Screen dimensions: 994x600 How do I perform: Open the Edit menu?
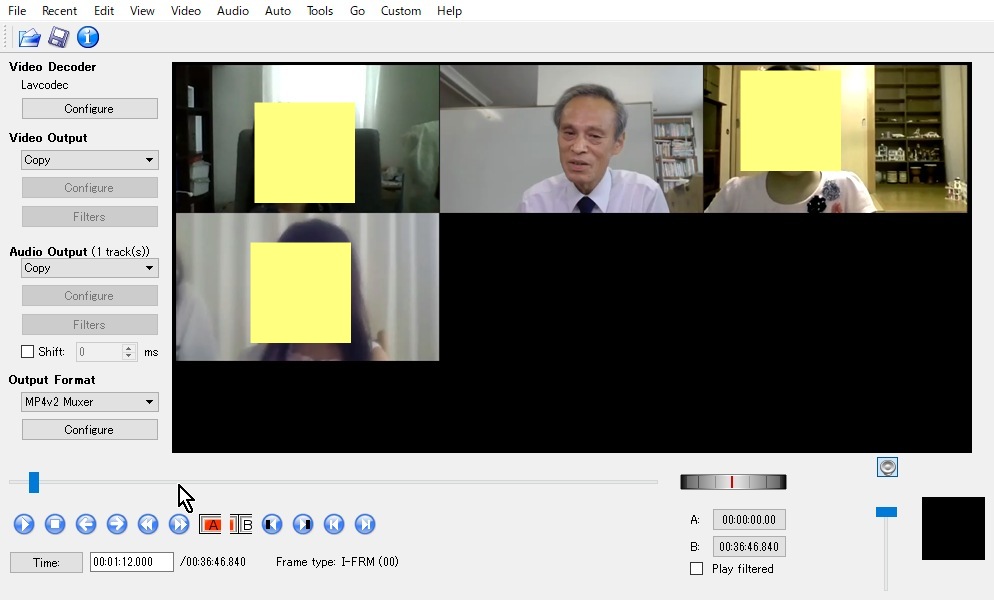point(104,11)
